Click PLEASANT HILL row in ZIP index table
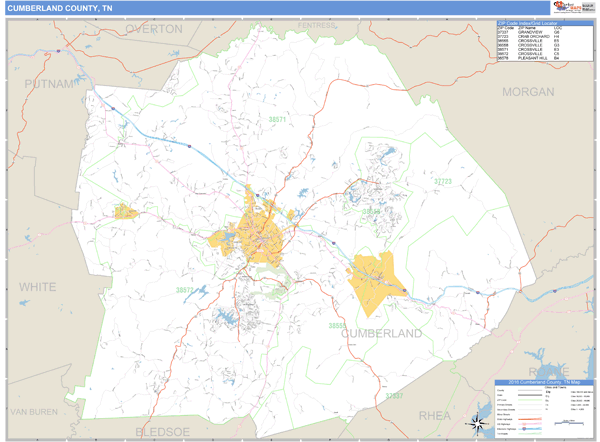The width and height of the screenshot is (600, 442). pyautogui.click(x=545, y=58)
